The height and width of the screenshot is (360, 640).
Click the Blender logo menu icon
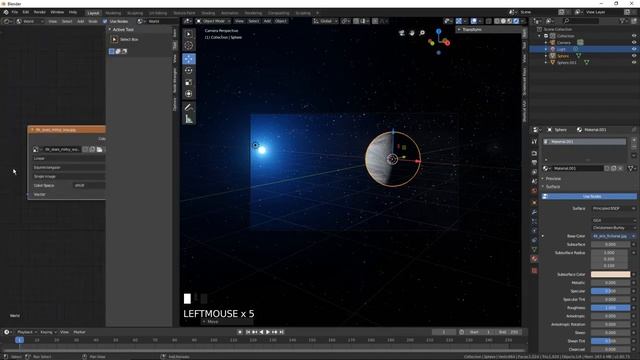(6, 12)
